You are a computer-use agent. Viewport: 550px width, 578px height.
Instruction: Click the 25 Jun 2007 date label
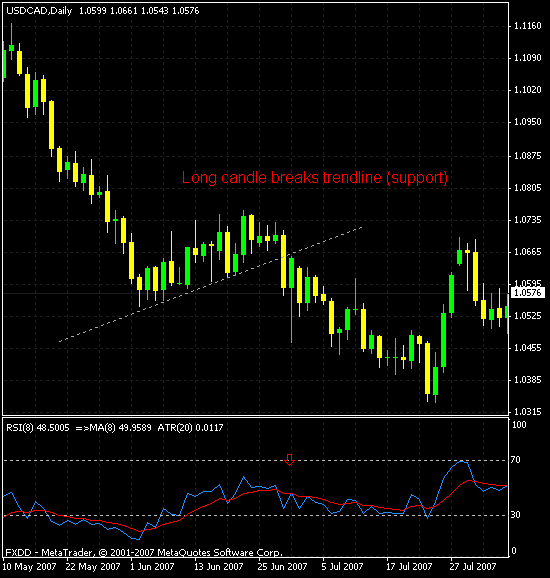point(282,566)
